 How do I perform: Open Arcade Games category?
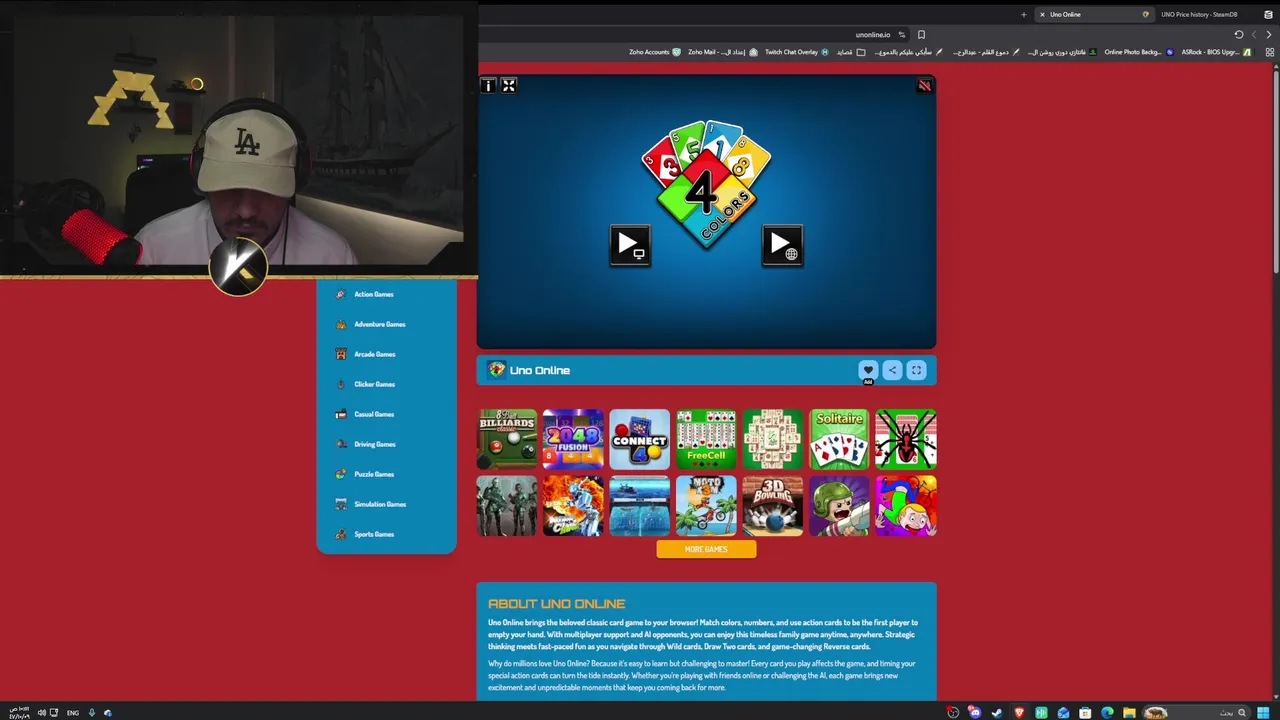pos(374,354)
